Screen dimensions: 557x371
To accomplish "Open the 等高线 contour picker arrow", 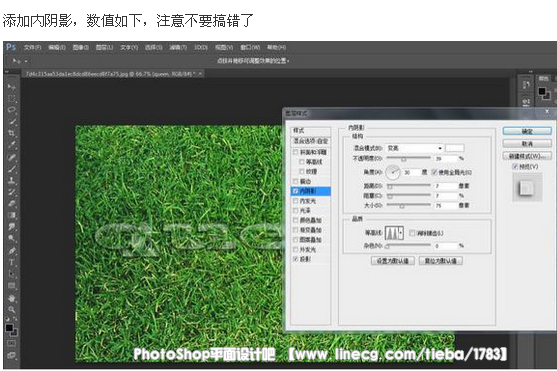I will point(401,233).
